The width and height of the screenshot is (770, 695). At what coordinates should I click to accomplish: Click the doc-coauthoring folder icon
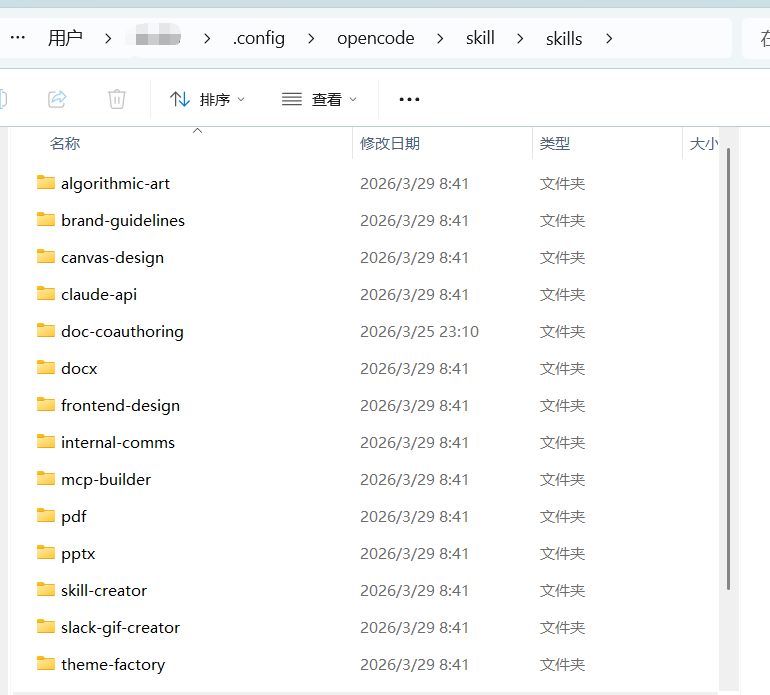[46, 331]
